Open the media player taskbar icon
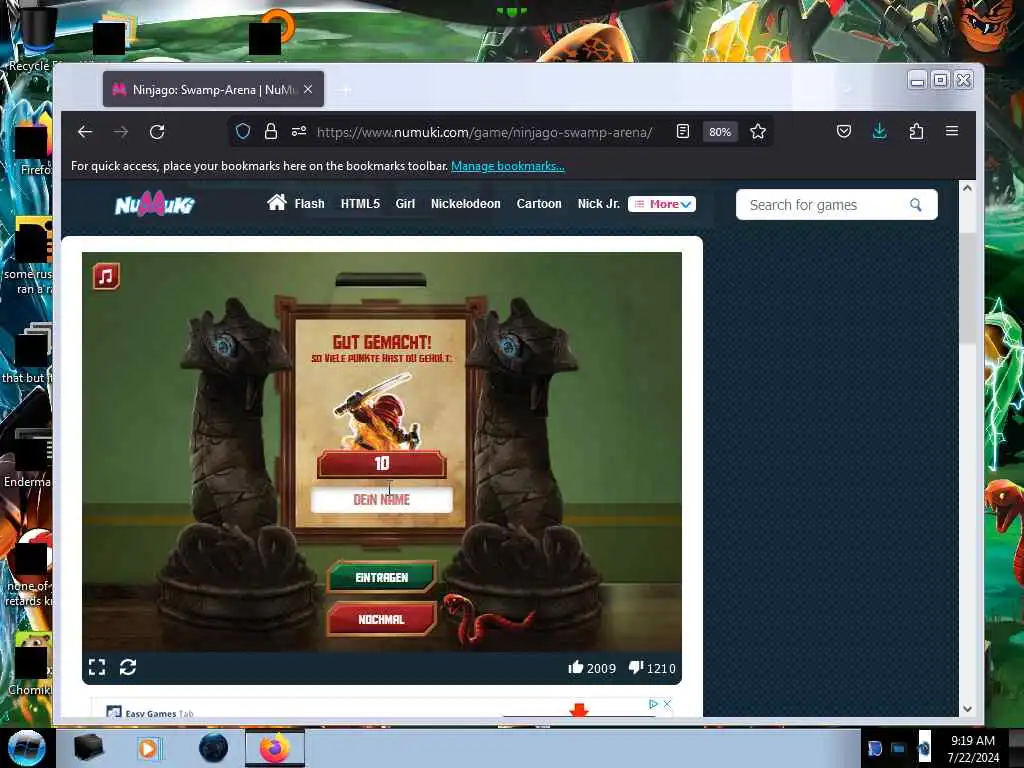 pyautogui.click(x=148, y=748)
